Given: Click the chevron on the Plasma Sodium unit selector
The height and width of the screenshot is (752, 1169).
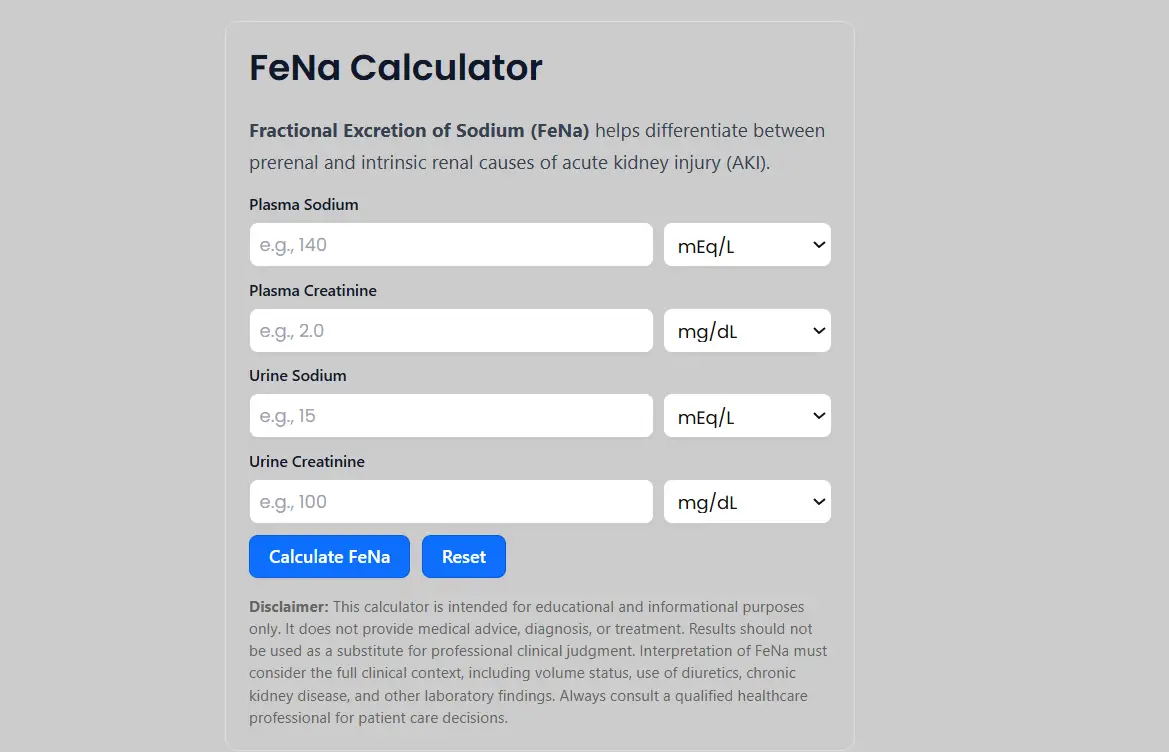Looking at the screenshot, I should pyautogui.click(x=819, y=244).
